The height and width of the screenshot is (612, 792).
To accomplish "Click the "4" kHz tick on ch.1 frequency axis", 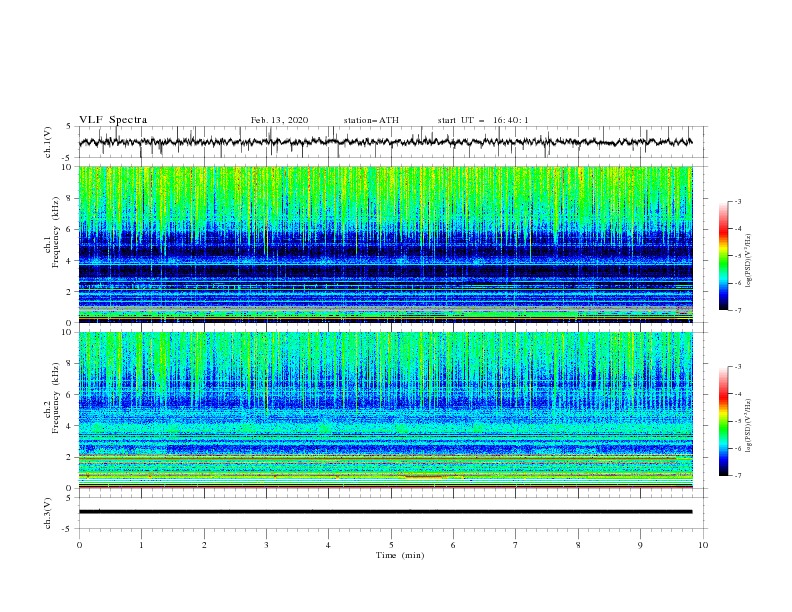I will 69,261.
